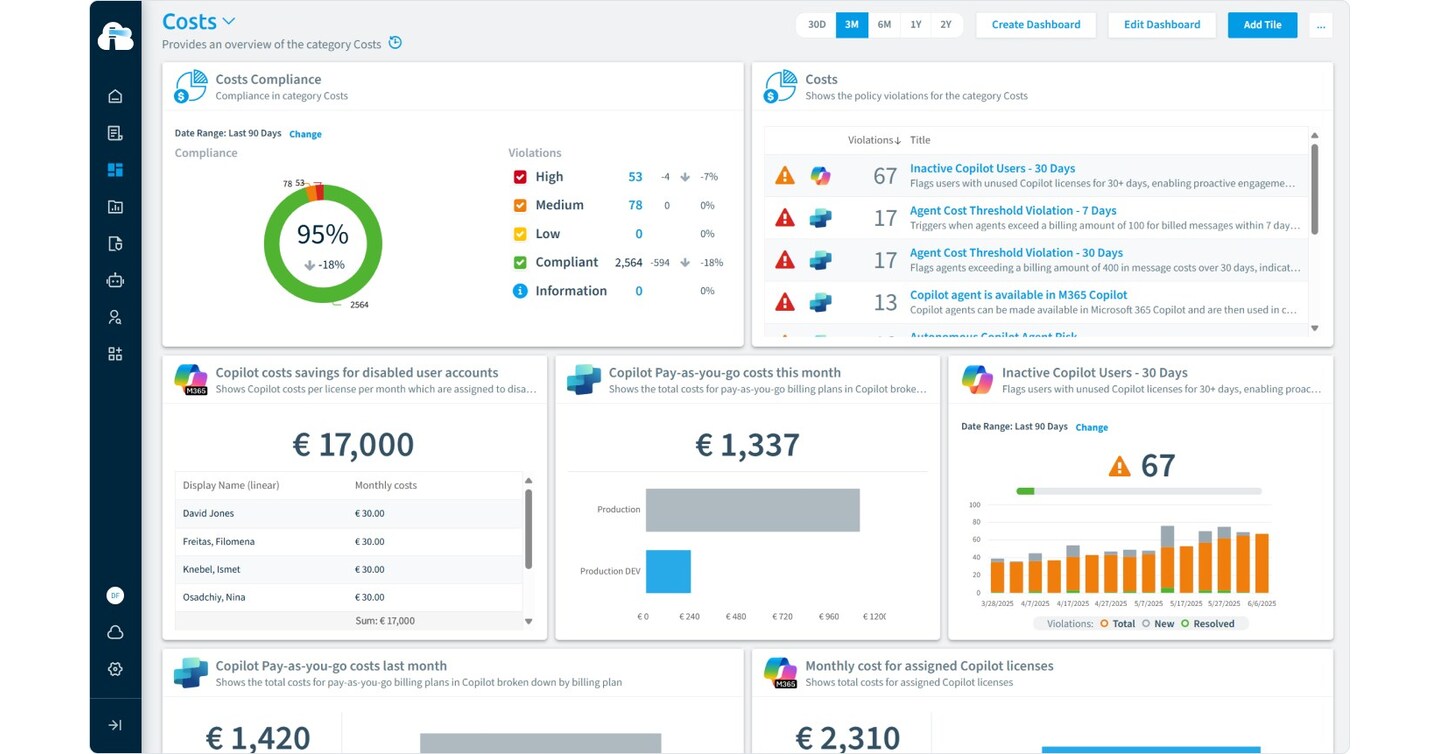Viewport: 1439px width, 754px height.
Task: Click scroll-up arrow in disabled accounts table
Action: pyautogui.click(x=529, y=481)
